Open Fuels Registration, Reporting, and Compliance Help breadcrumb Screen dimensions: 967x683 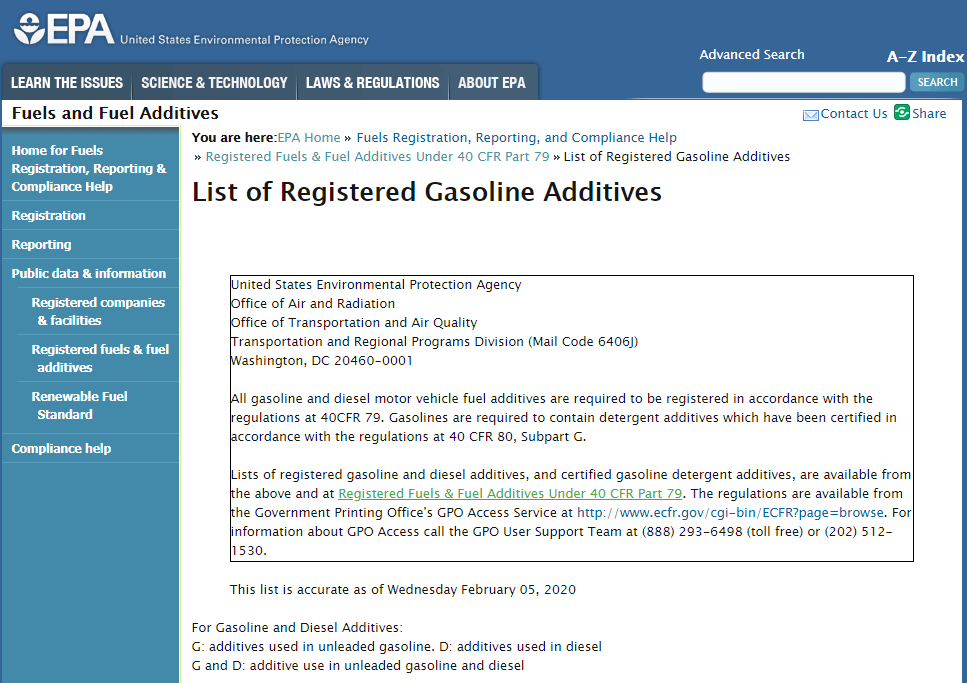click(x=516, y=138)
